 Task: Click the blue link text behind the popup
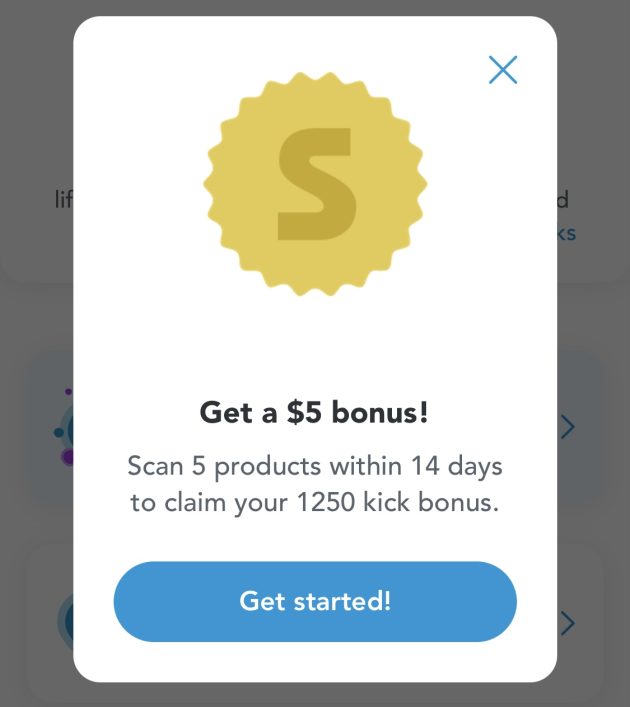567,233
